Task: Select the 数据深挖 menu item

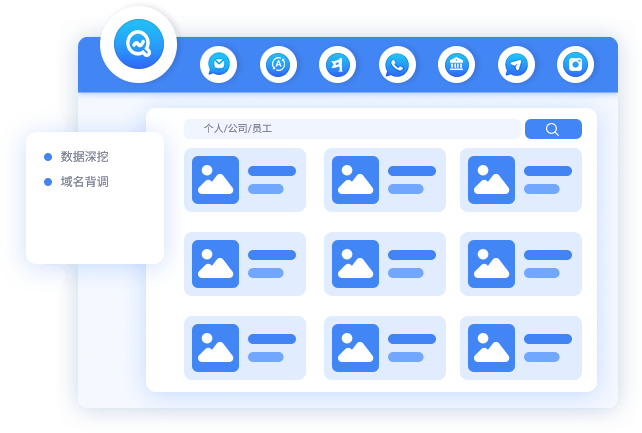Action: pos(84,156)
